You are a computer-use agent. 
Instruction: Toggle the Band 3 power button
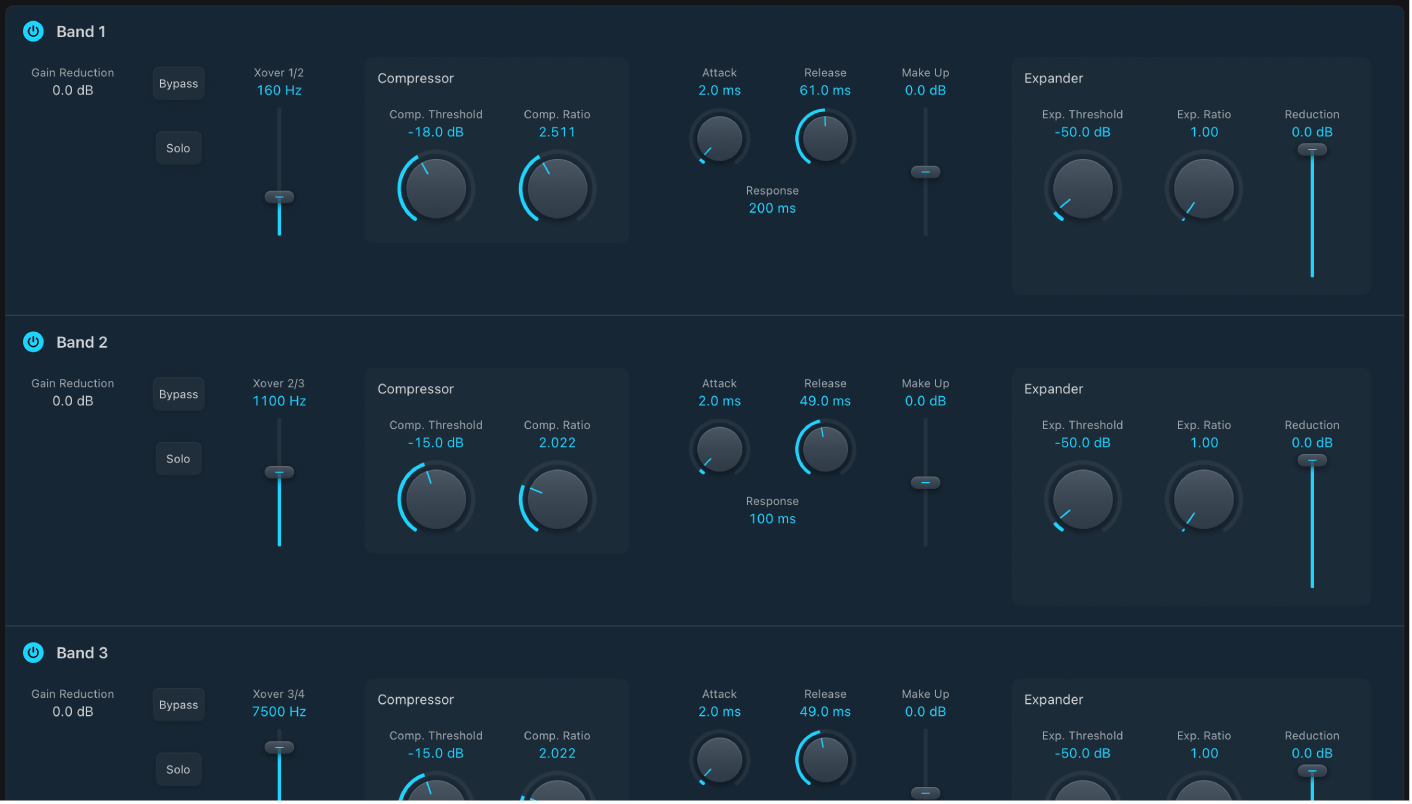pyautogui.click(x=32, y=652)
